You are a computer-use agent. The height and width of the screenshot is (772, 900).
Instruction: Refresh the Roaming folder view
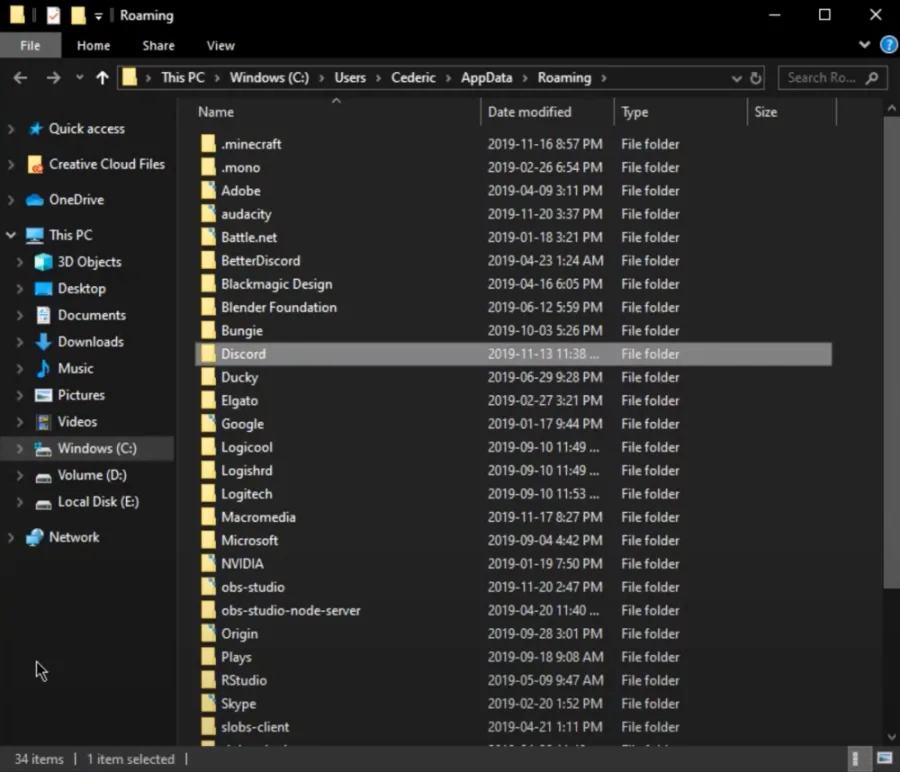756,78
